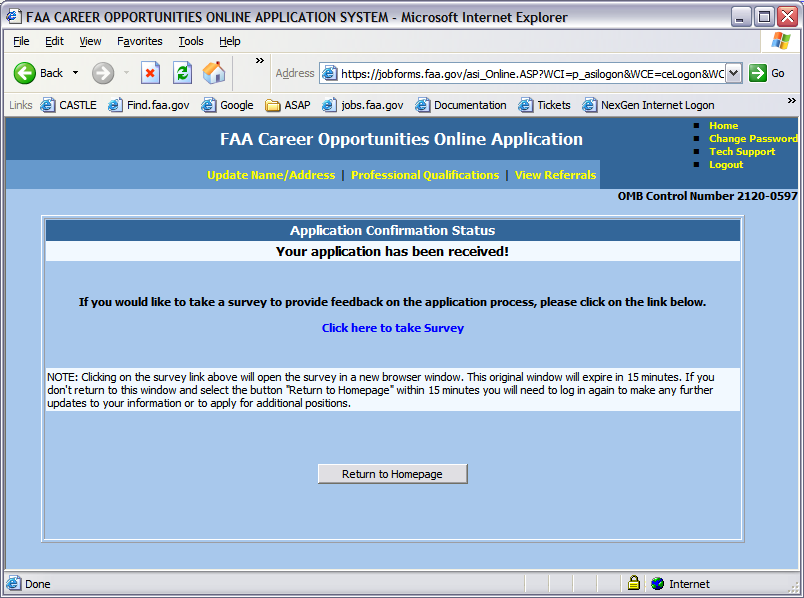804x598 pixels.
Task: Open the File menu
Action: coord(21,41)
